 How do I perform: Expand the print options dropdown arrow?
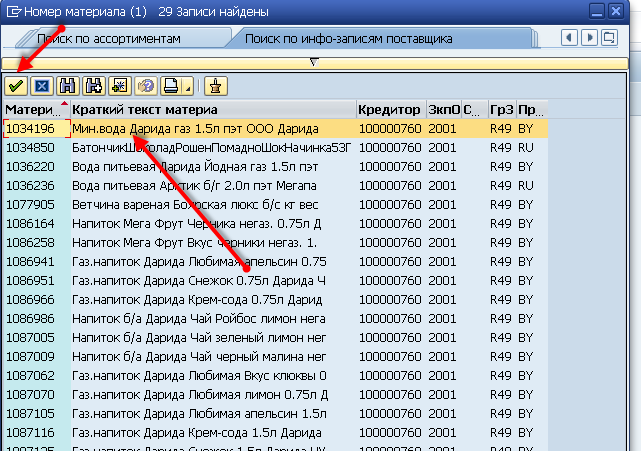click(x=188, y=88)
